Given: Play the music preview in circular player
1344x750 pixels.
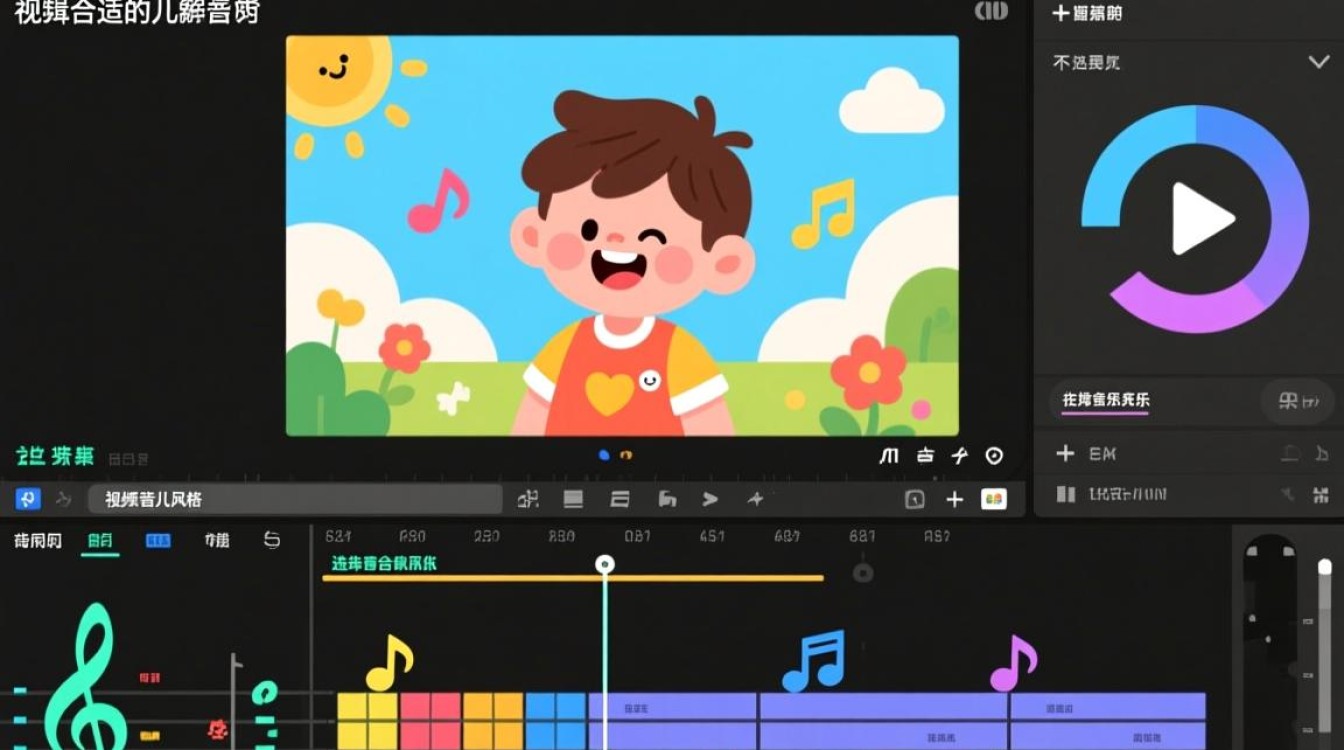Looking at the screenshot, I should (1201, 218).
